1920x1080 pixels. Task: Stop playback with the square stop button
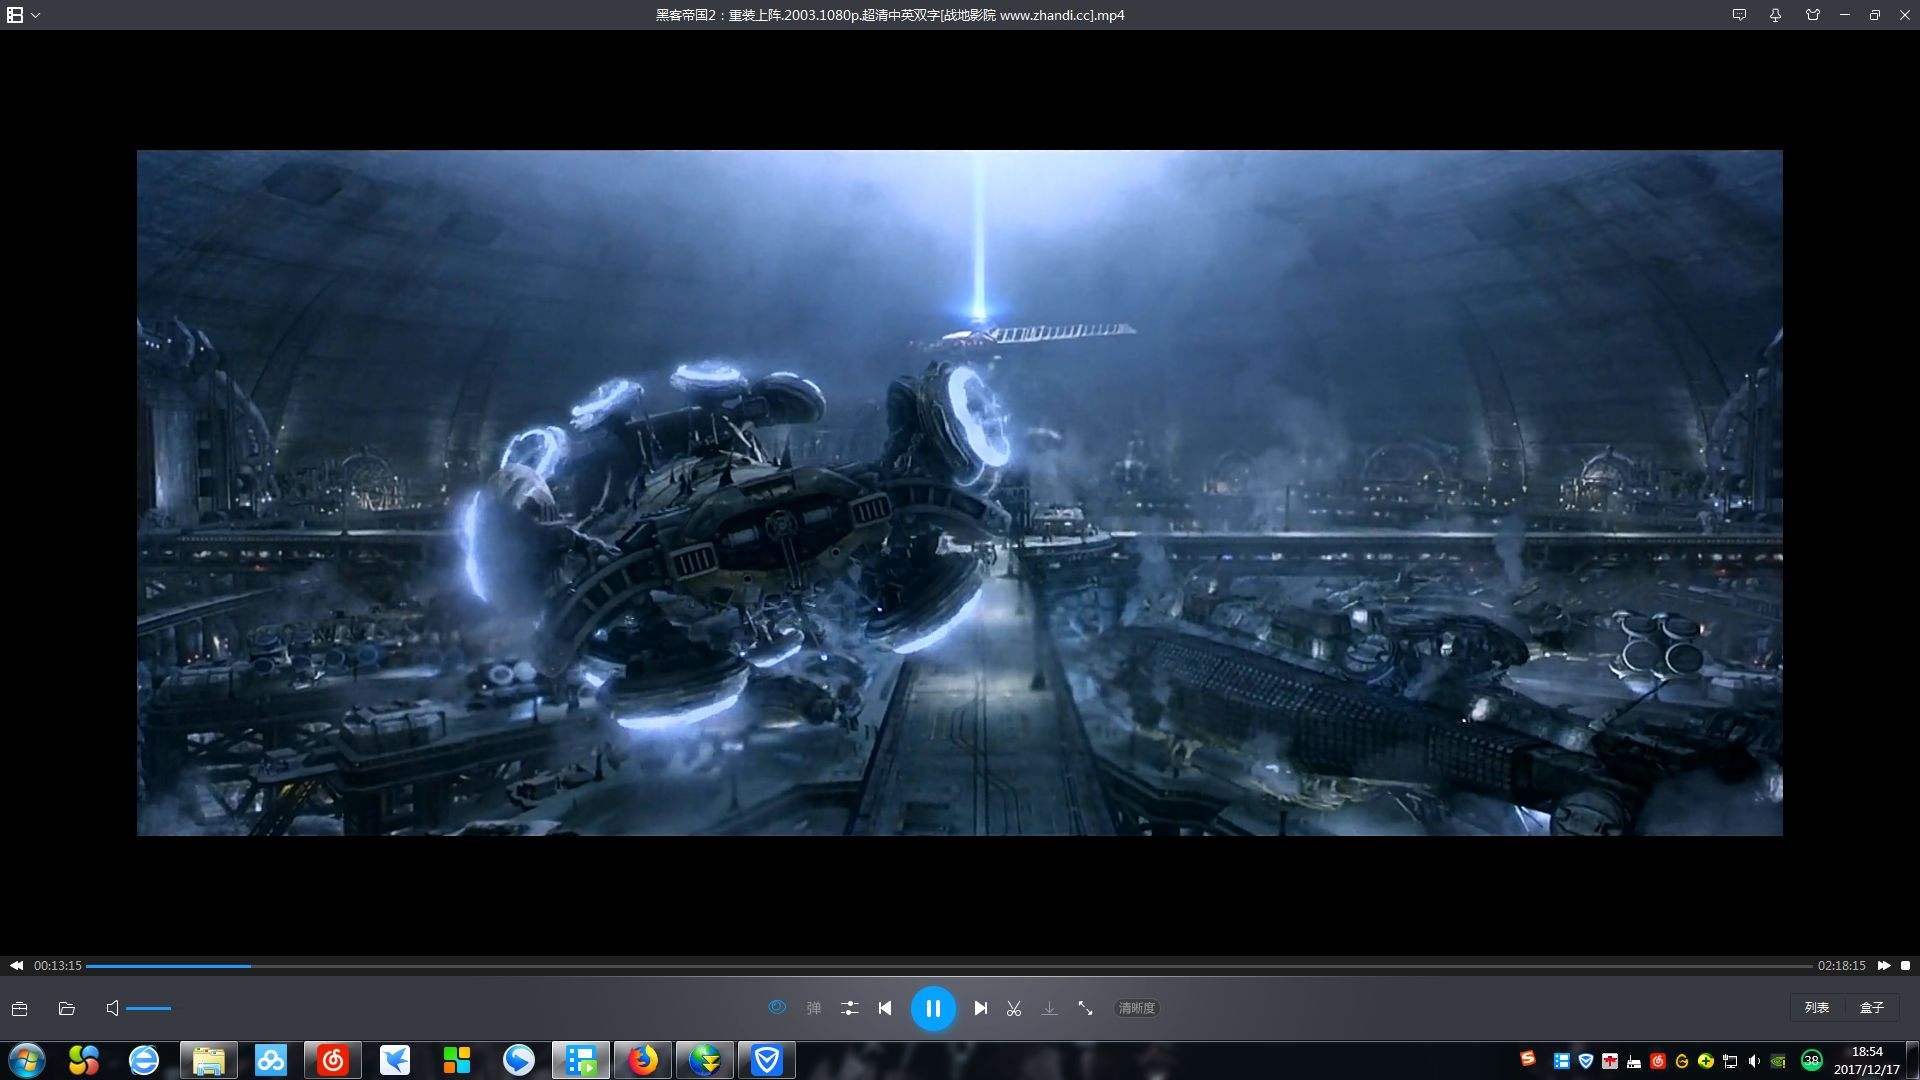click(1906, 966)
